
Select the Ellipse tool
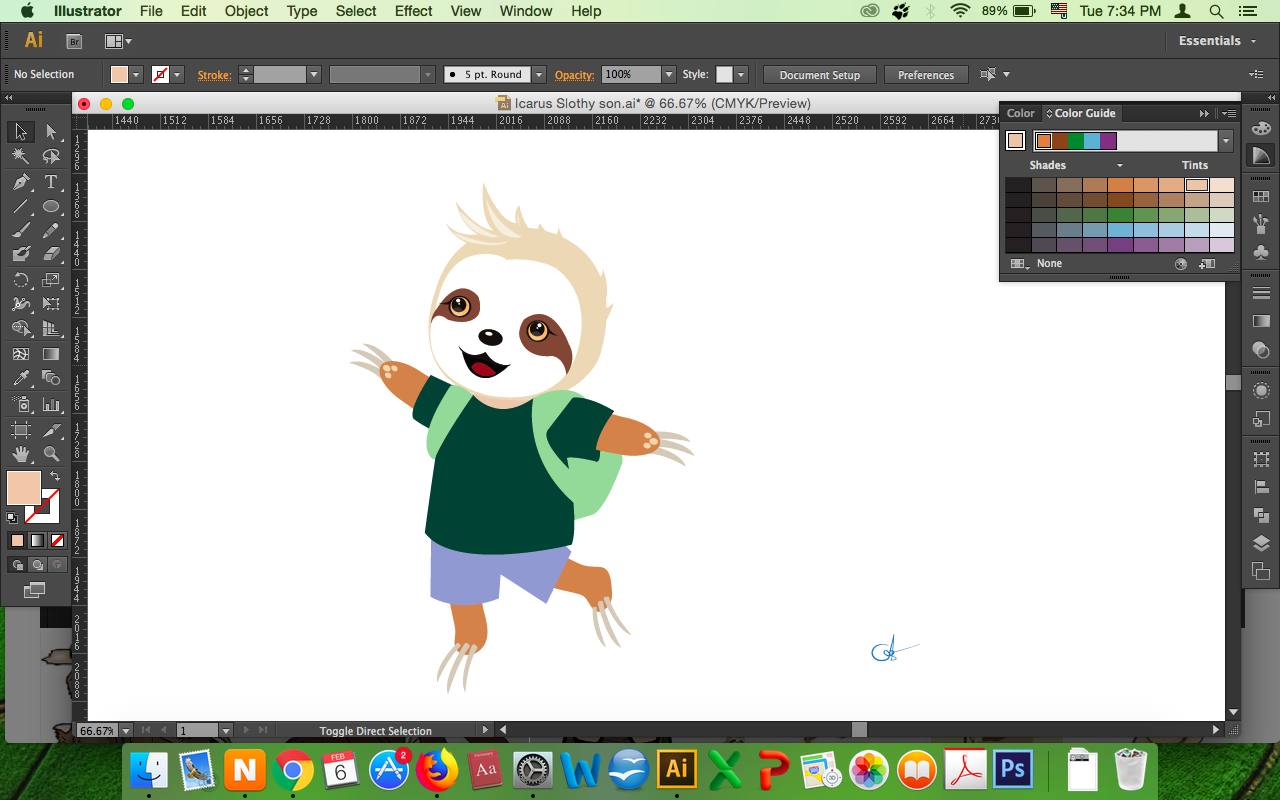click(x=51, y=207)
